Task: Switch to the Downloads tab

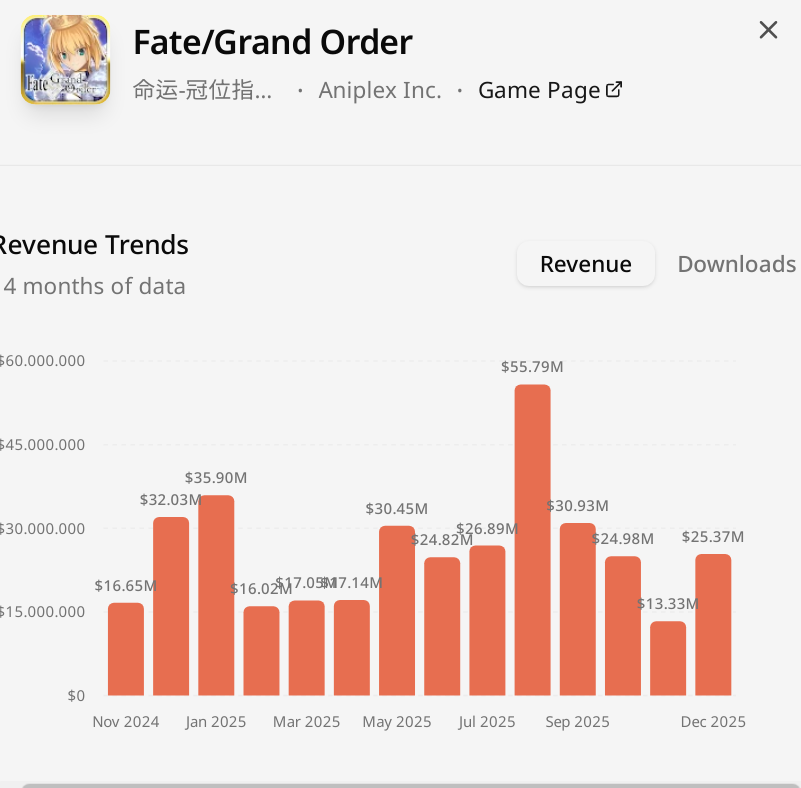Action: coord(736,264)
